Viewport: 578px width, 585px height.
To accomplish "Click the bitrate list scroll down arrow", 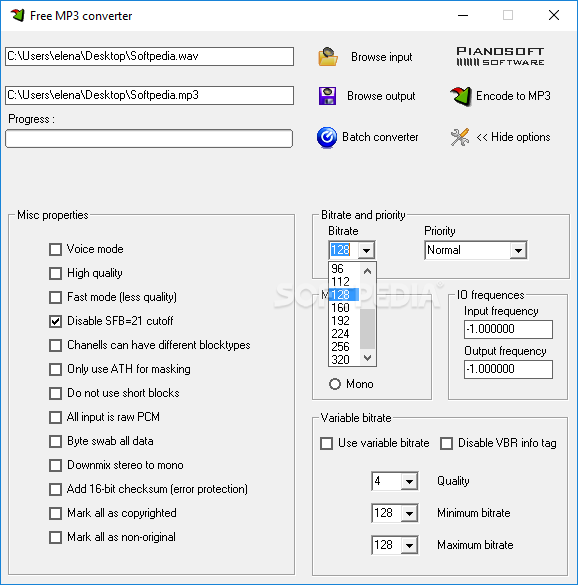I will [368, 358].
